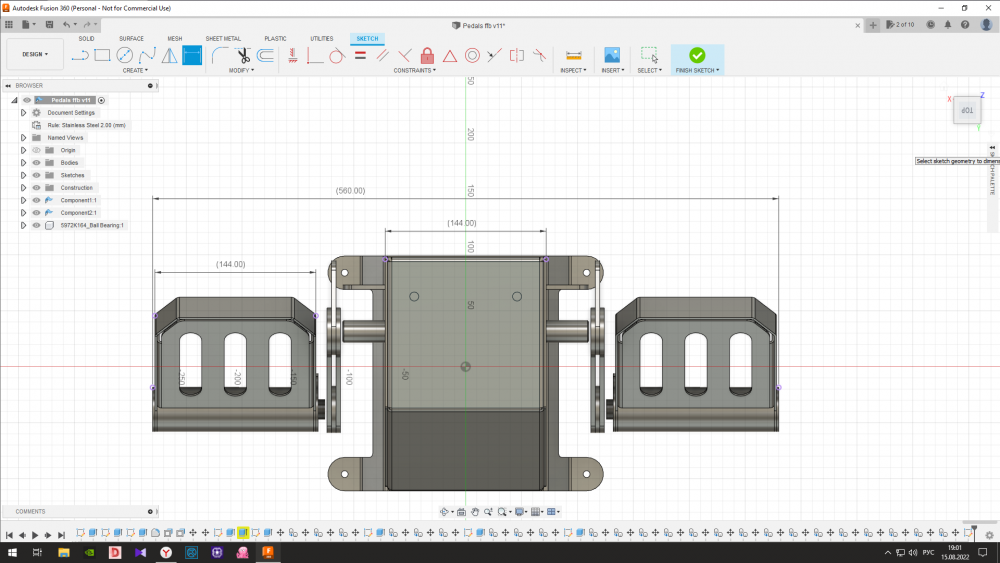Screen dimensions: 1000x563
Task: Open the CONSTRAINTS menu label
Action: 415,70
